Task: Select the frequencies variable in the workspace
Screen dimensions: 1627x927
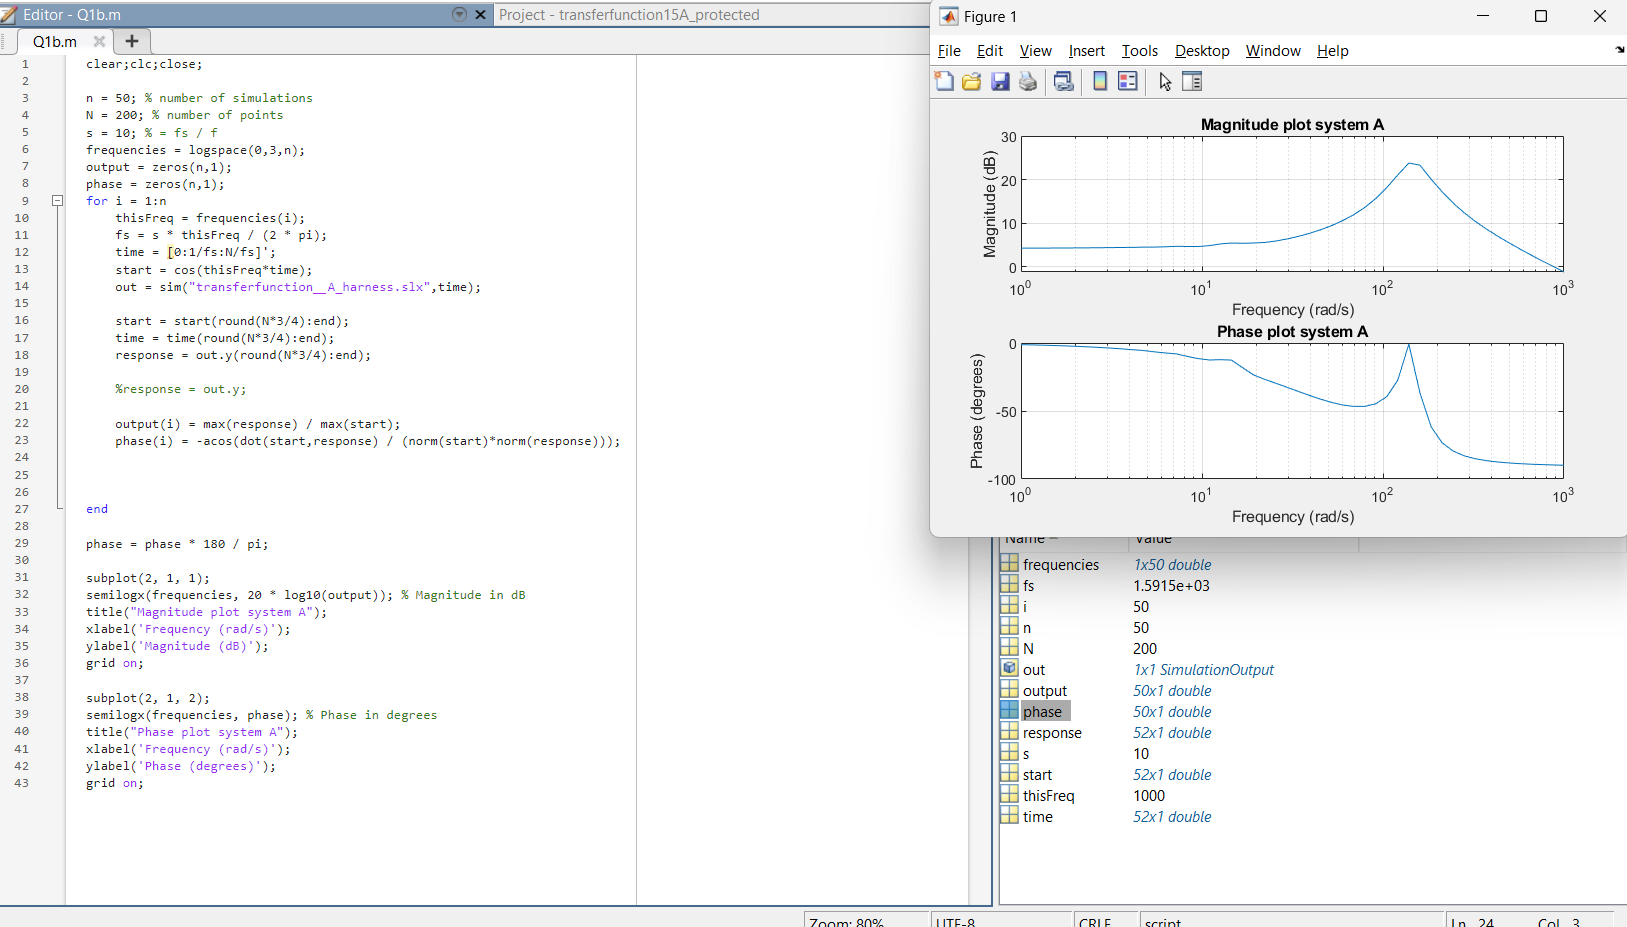Action: (x=1060, y=565)
